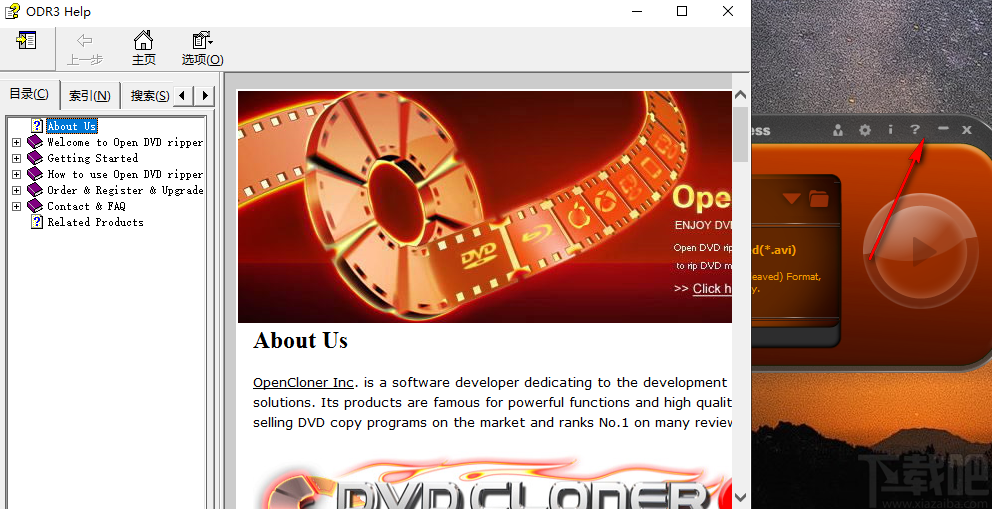
Task: Show previous tabs with the left arrow
Action: pyautogui.click(x=183, y=95)
